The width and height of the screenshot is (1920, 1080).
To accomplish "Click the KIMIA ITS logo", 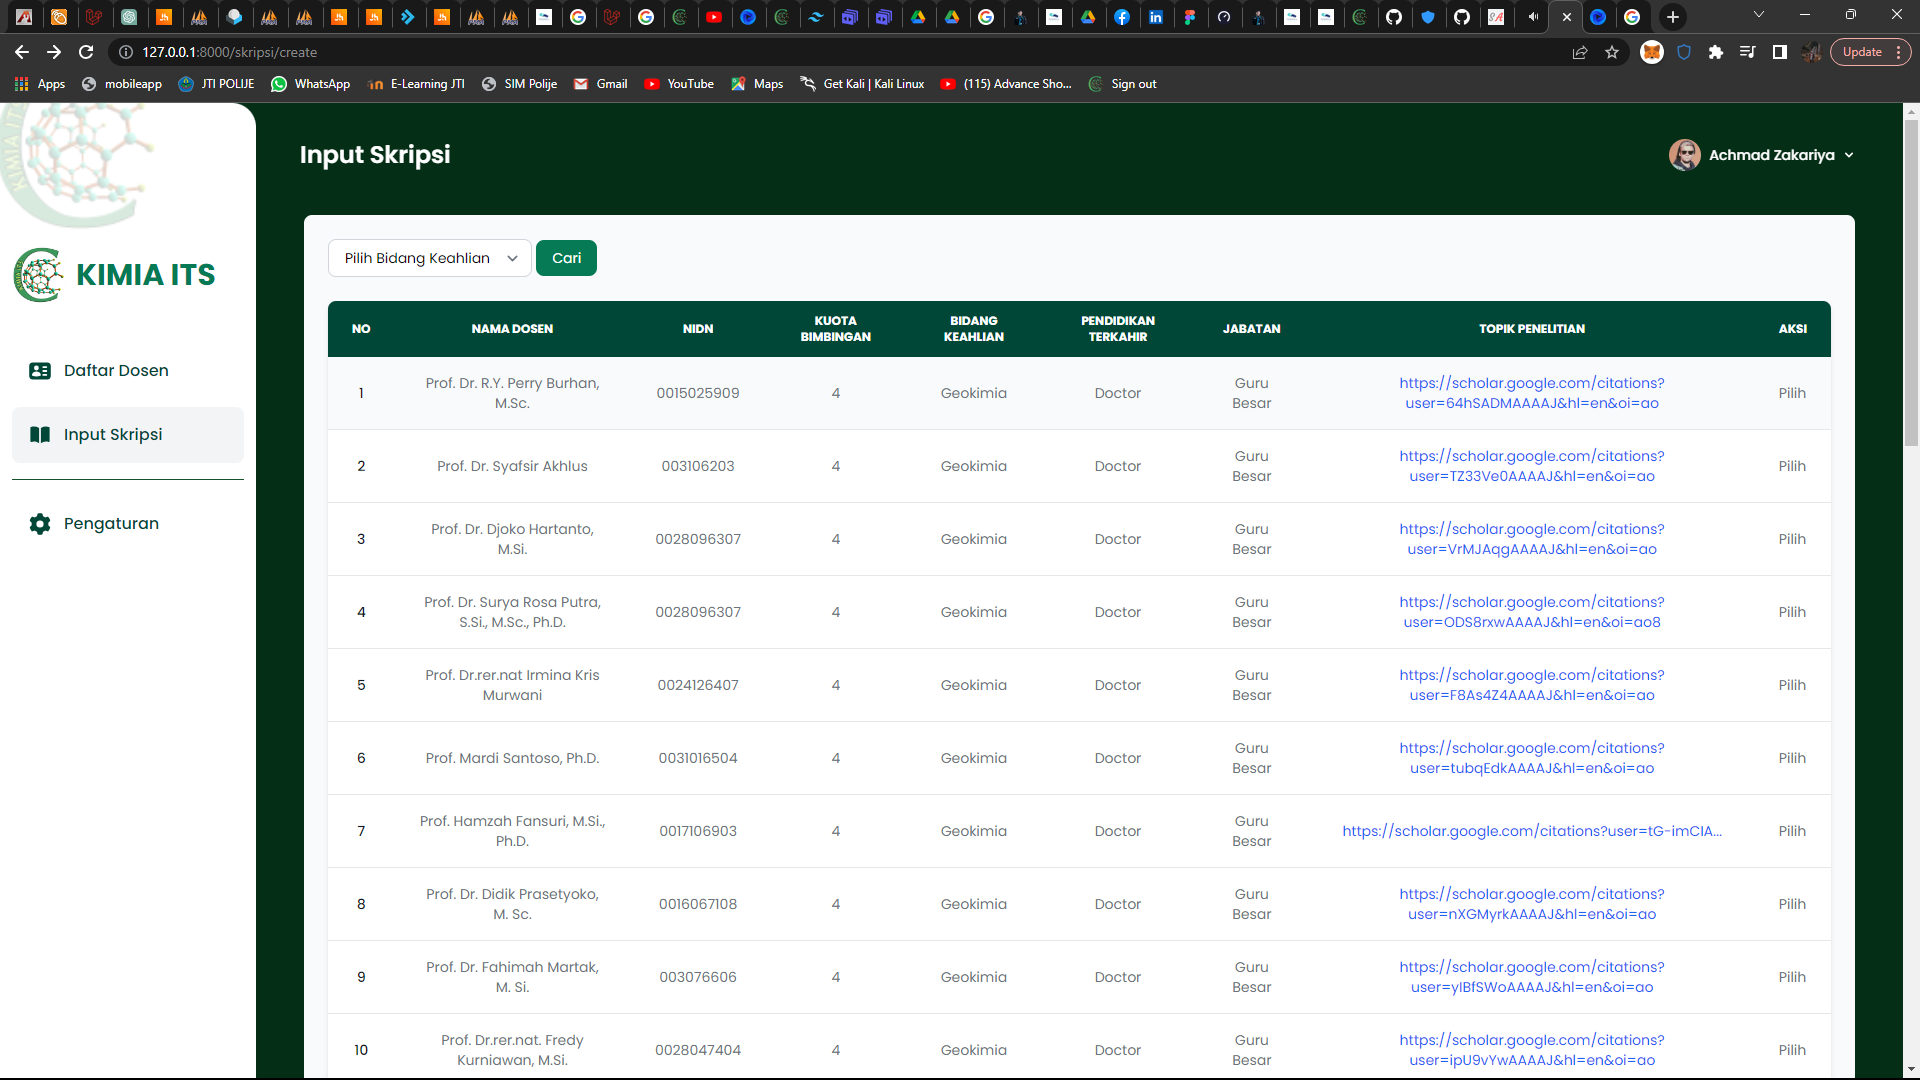I will 115,275.
